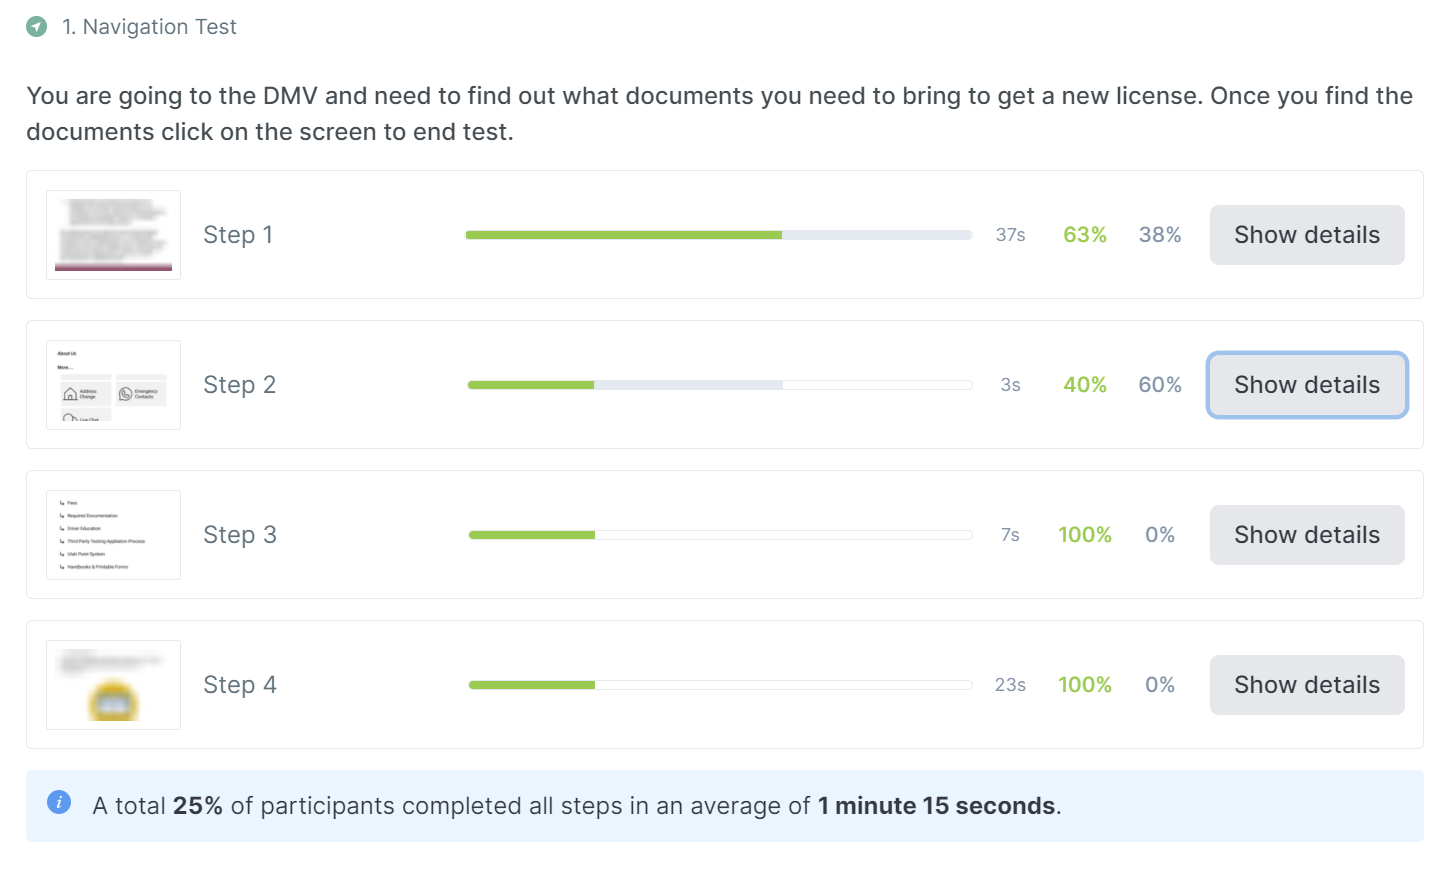This screenshot has width=1444, height=869.
Task: Click the Step 1 progress bar
Action: (719, 235)
